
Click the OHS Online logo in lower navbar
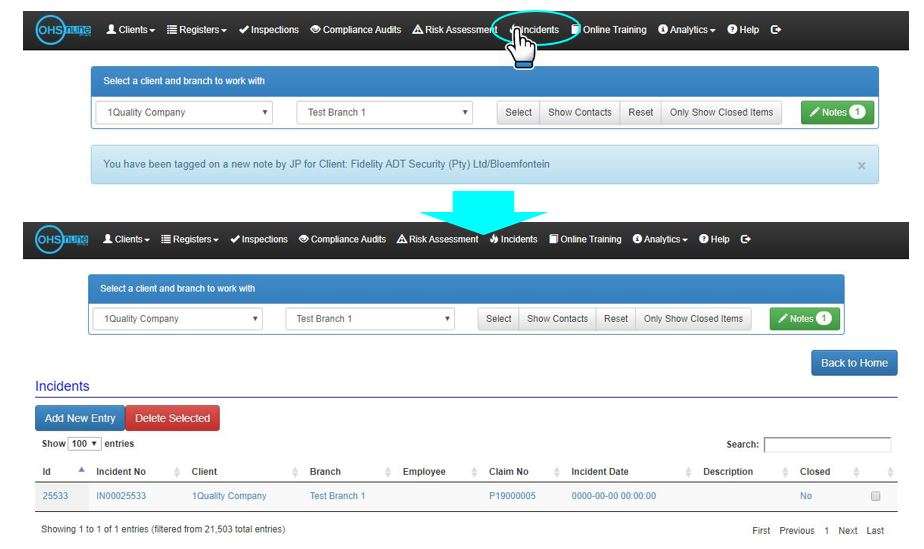coord(62,239)
